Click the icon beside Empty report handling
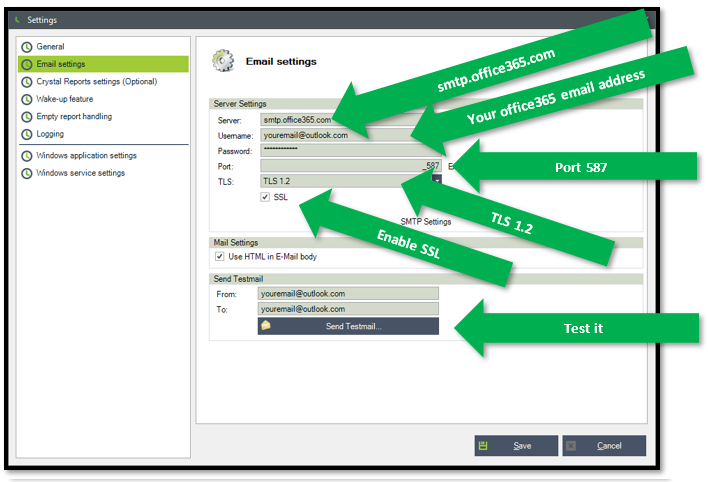Image resolution: width=708 pixels, height=482 pixels. click(x=27, y=117)
